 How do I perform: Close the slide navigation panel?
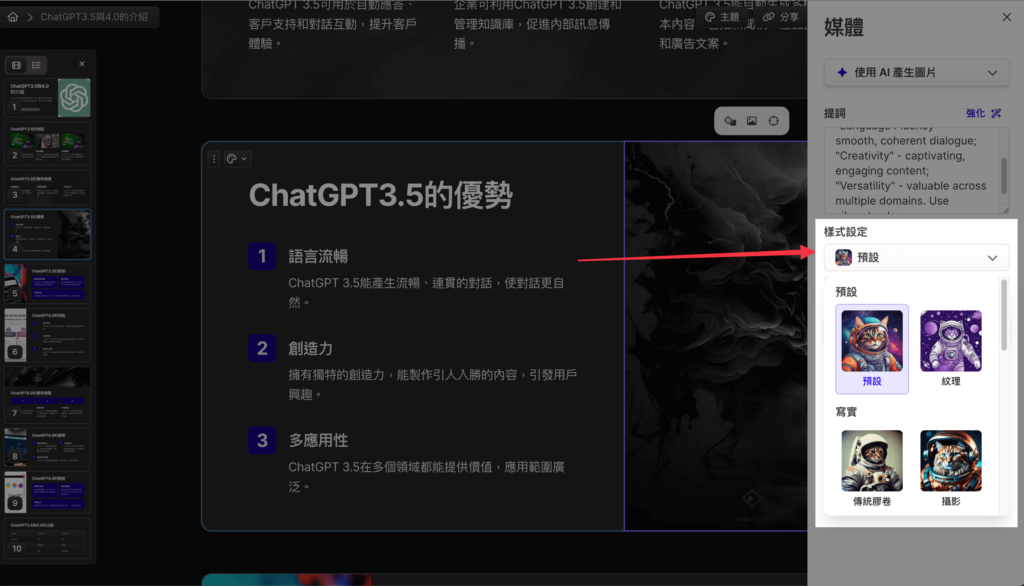(x=81, y=64)
